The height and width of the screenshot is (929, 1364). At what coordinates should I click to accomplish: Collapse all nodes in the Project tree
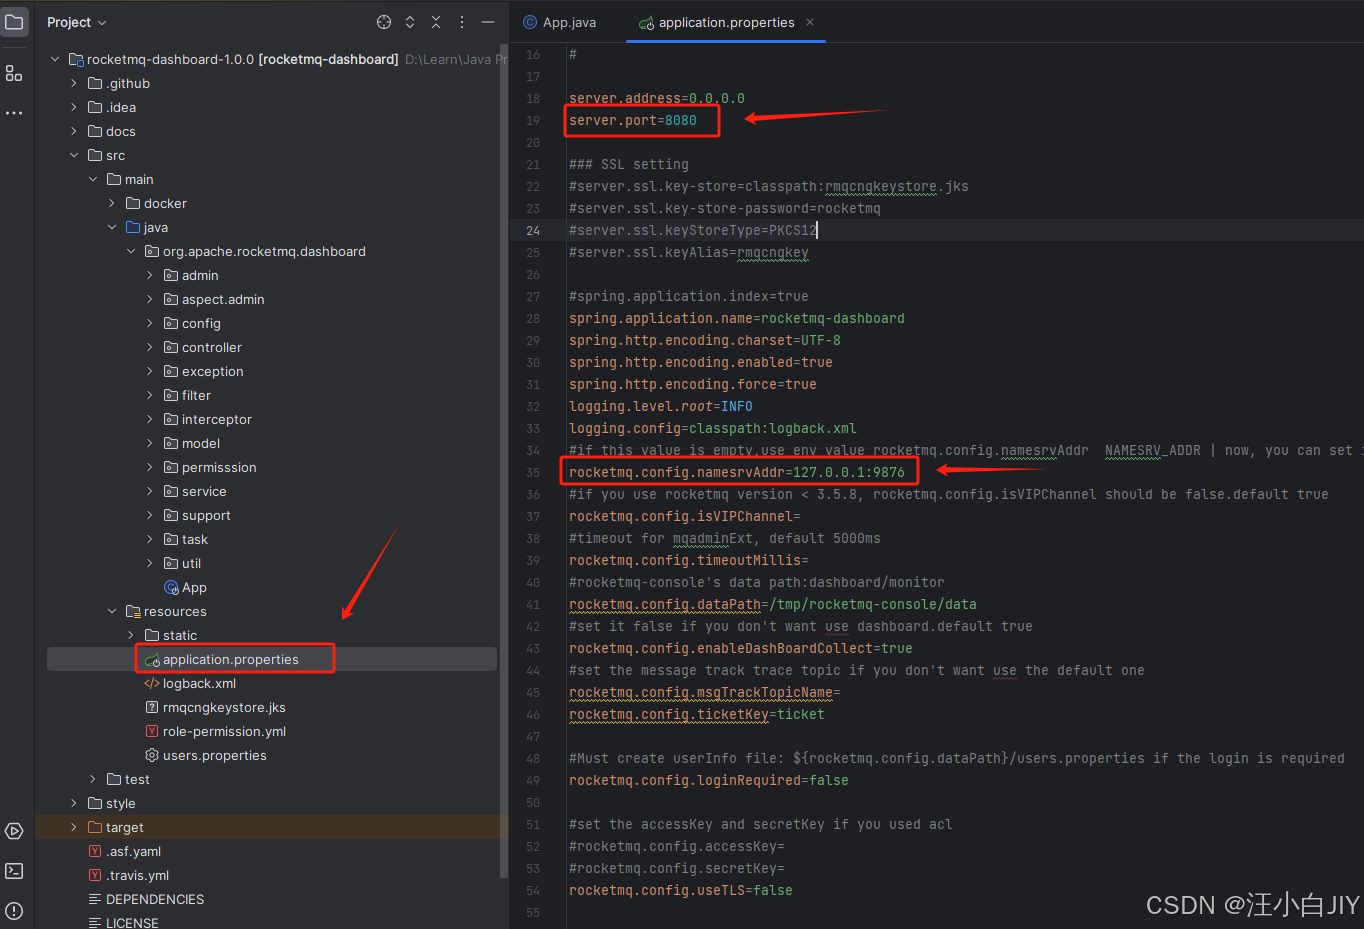coord(436,21)
